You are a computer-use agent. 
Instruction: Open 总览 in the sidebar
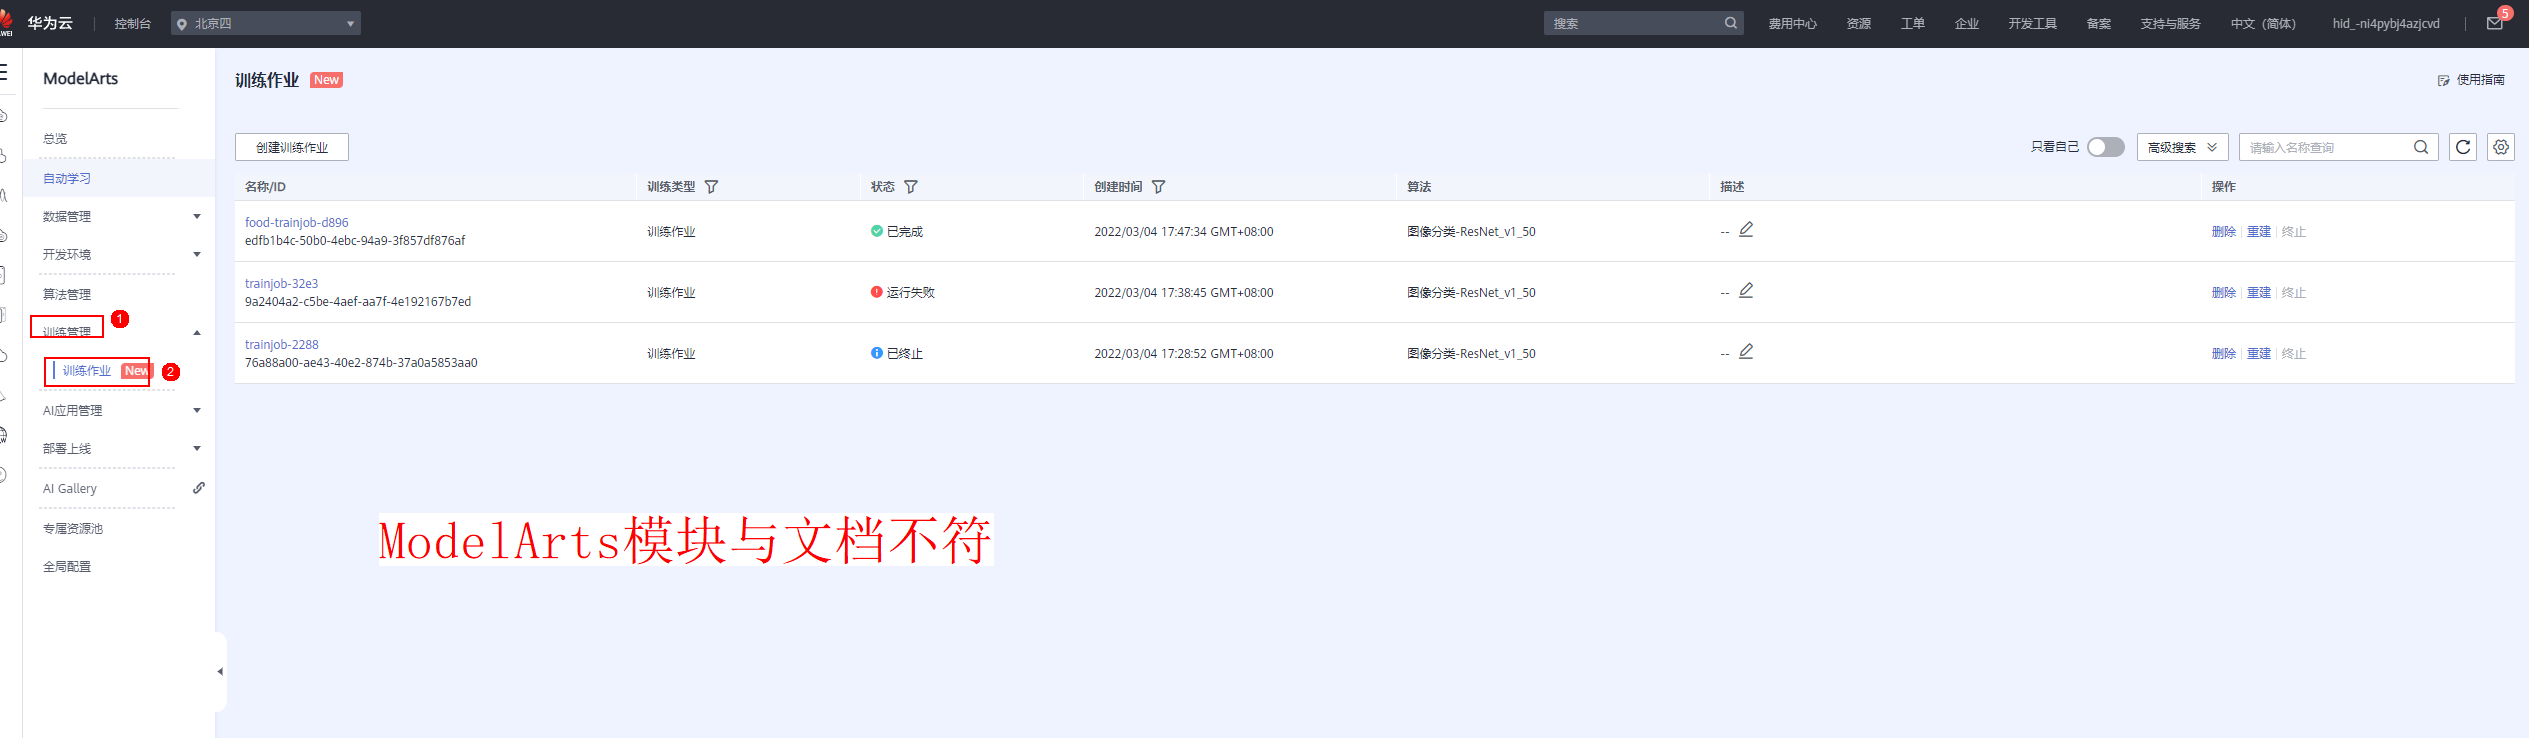55,139
